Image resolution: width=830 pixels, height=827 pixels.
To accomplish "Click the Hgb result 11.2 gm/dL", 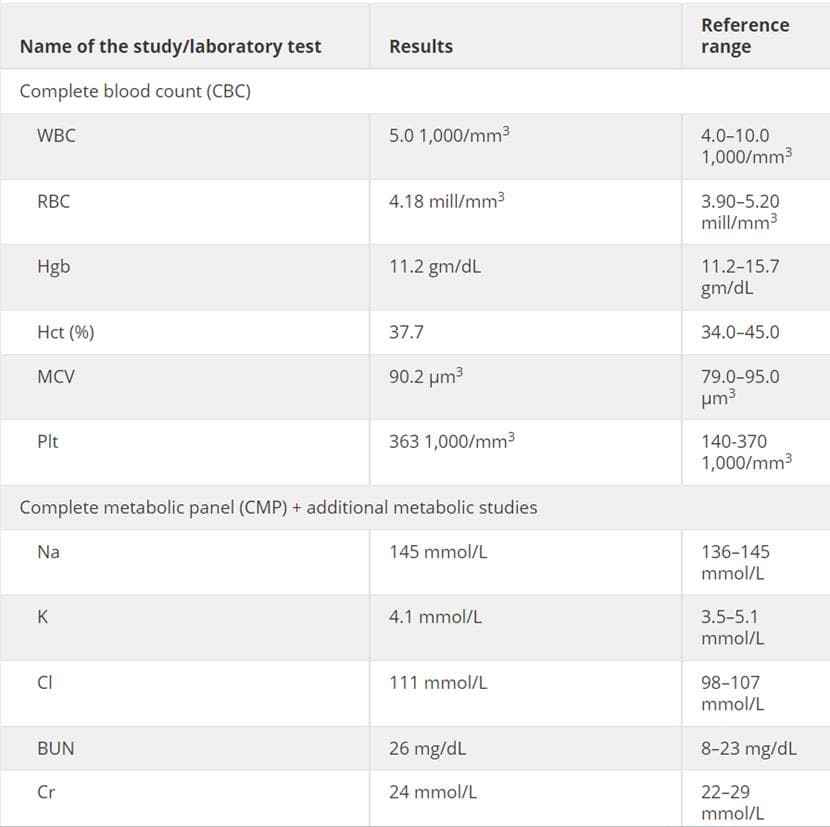I will tap(435, 266).
